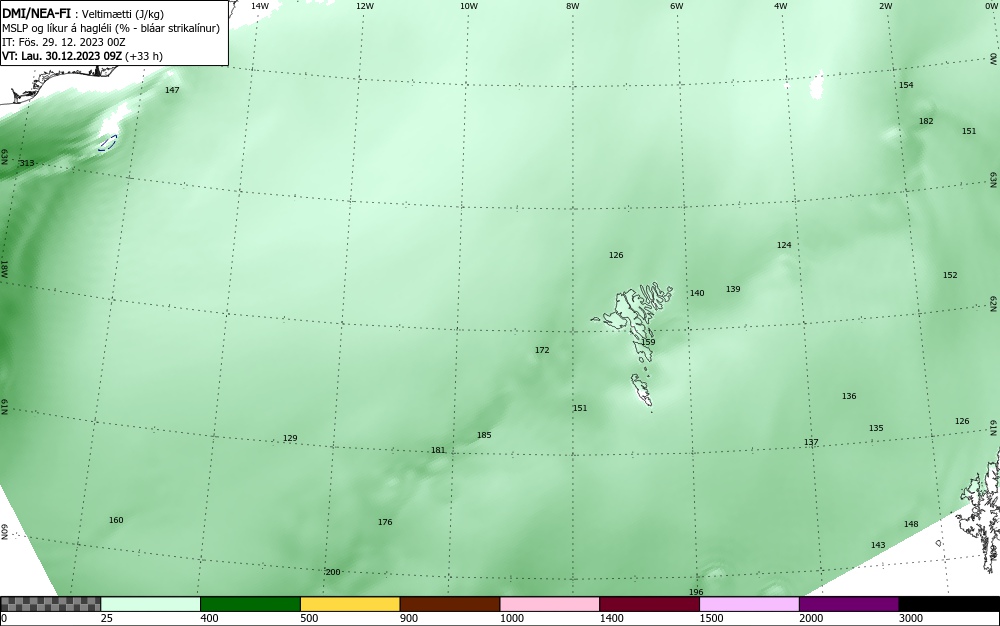
Task: Click the light green 25-400 legend swatch
Action: [151, 604]
